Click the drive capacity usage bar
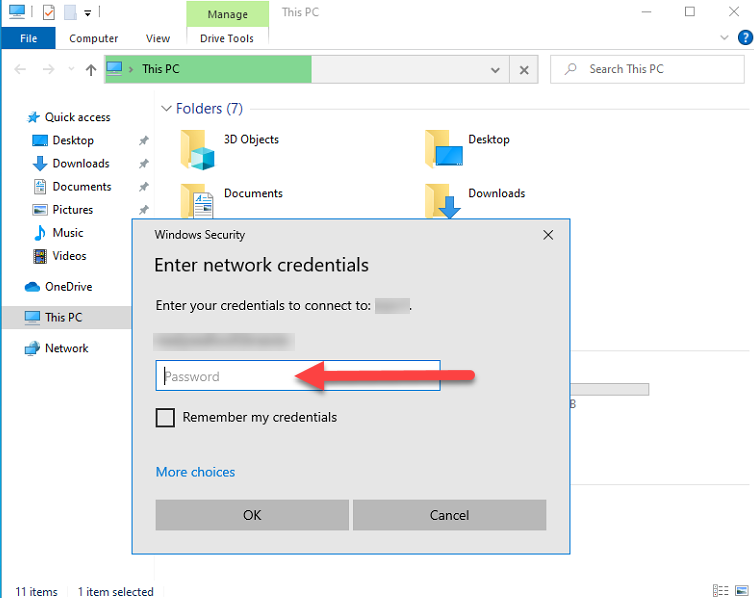The width and height of the screenshot is (754, 598). click(x=609, y=389)
